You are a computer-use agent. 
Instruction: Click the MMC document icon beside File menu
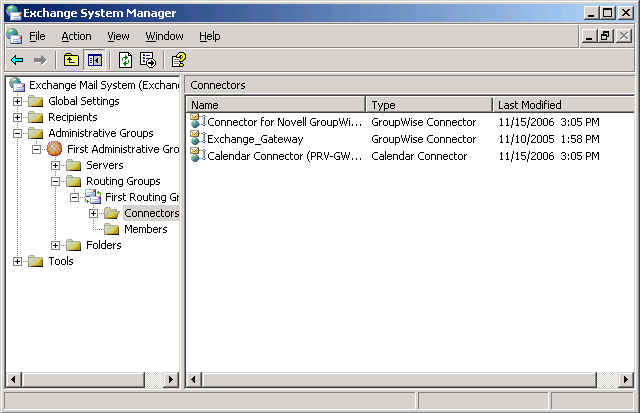14,36
